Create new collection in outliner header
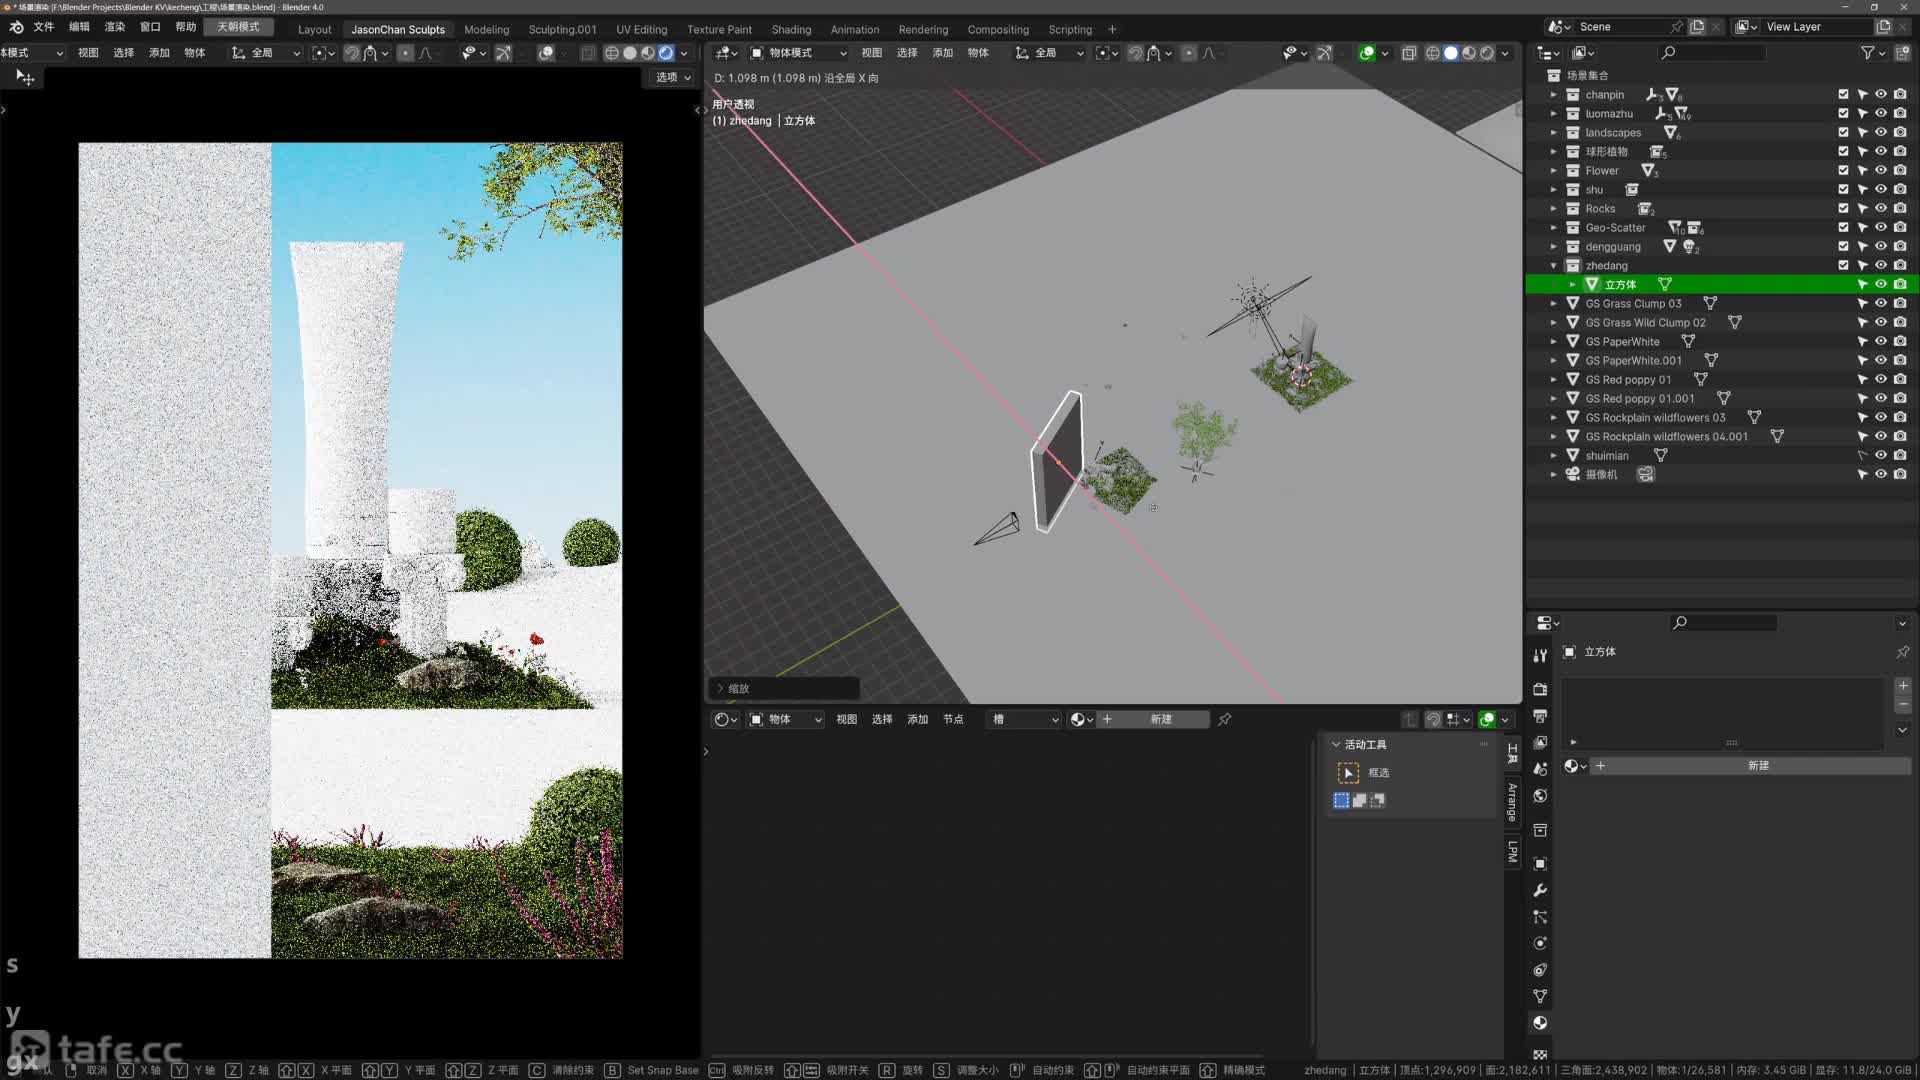 pos(1902,53)
